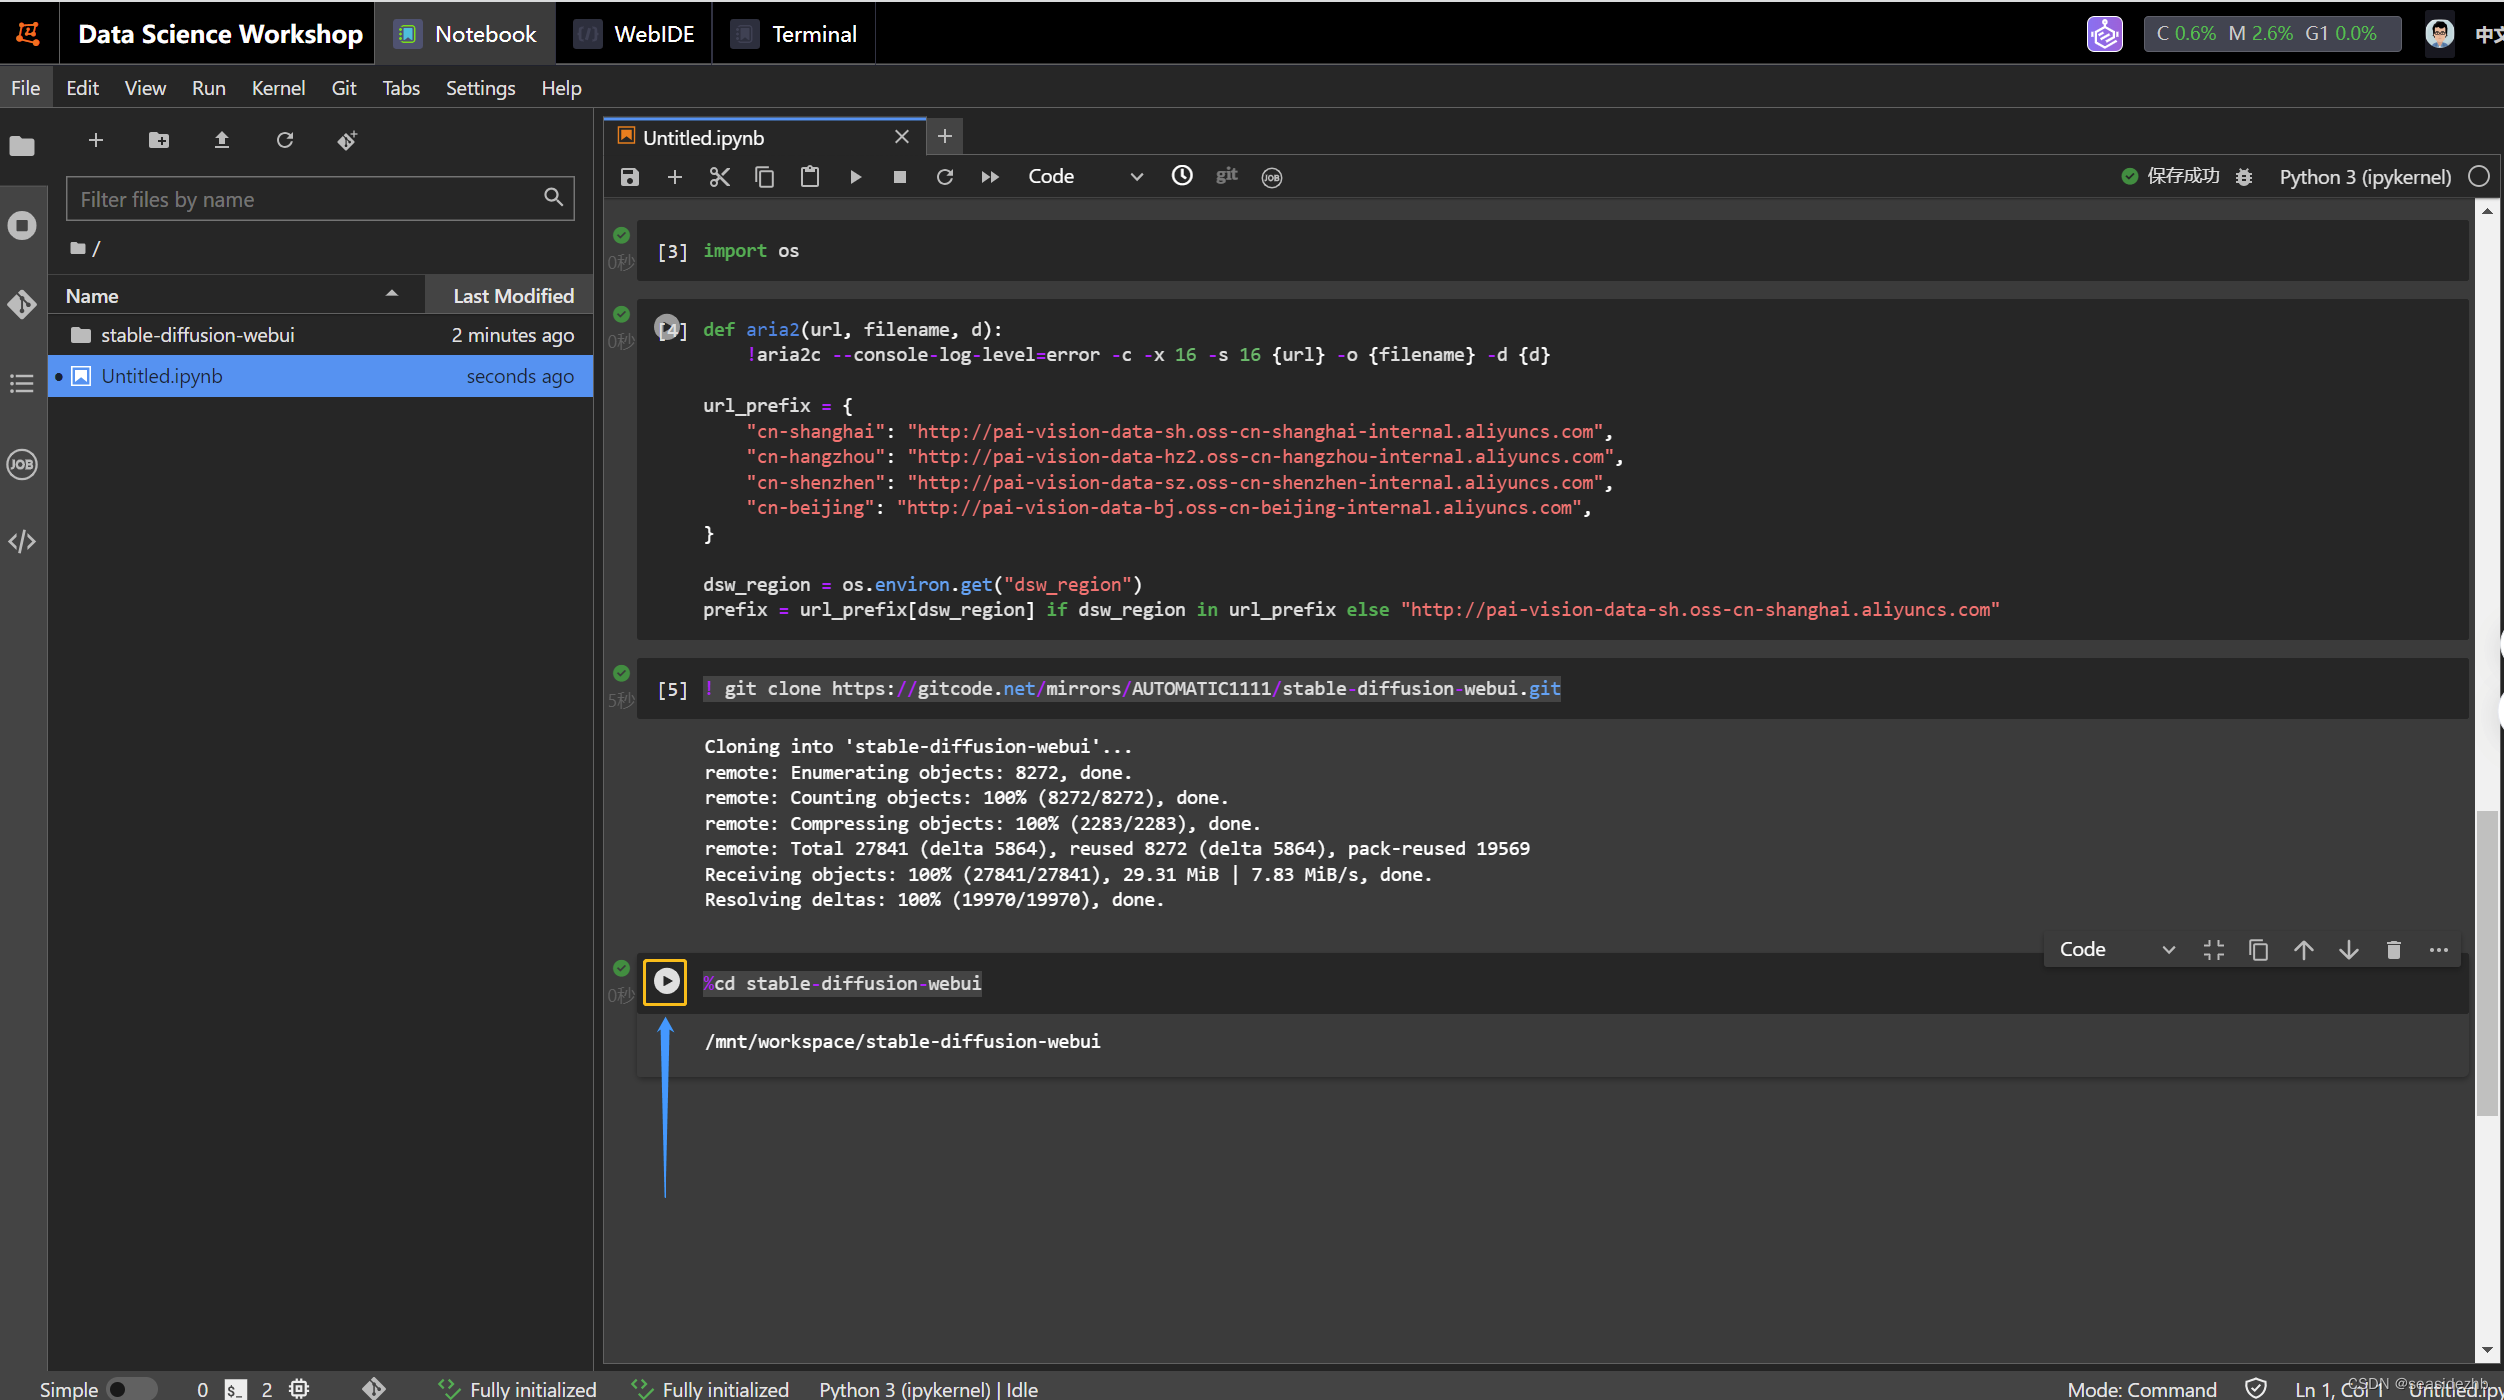The image size is (2504, 1400).
Task: Interrupt the kernel with the stop icon
Action: pyautogui.click(x=900, y=177)
